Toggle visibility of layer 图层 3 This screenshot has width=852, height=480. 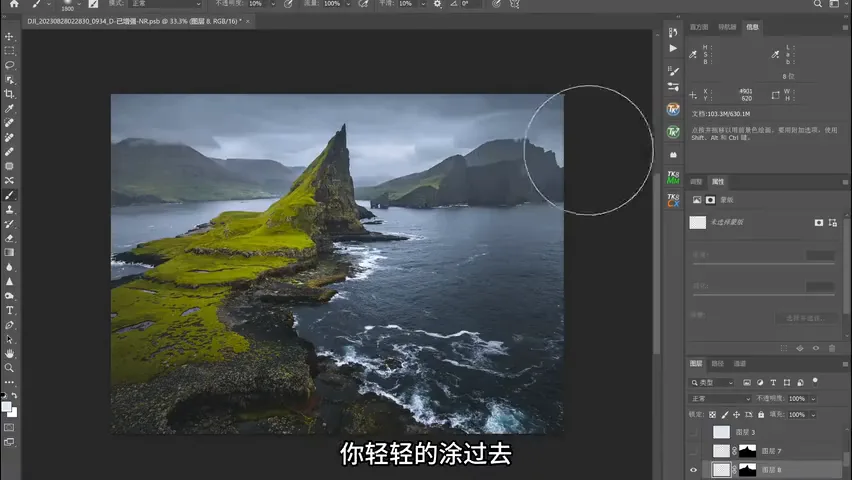pyautogui.click(x=693, y=432)
